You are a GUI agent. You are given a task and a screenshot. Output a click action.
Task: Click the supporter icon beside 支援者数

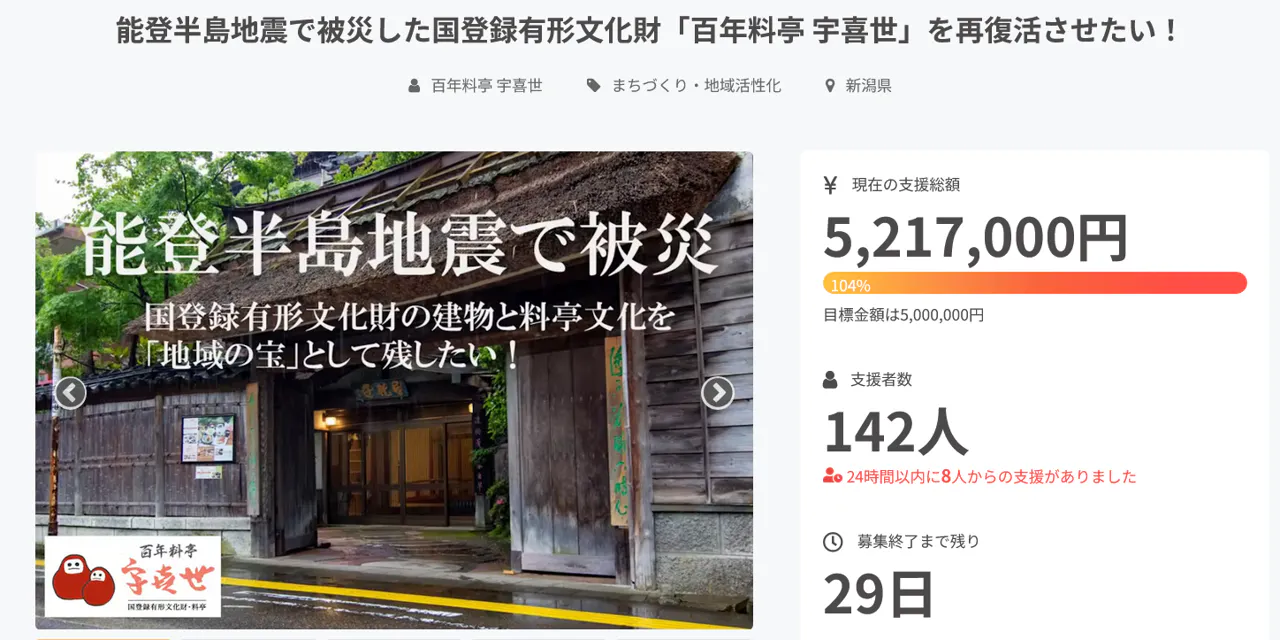click(x=830, y=380)
